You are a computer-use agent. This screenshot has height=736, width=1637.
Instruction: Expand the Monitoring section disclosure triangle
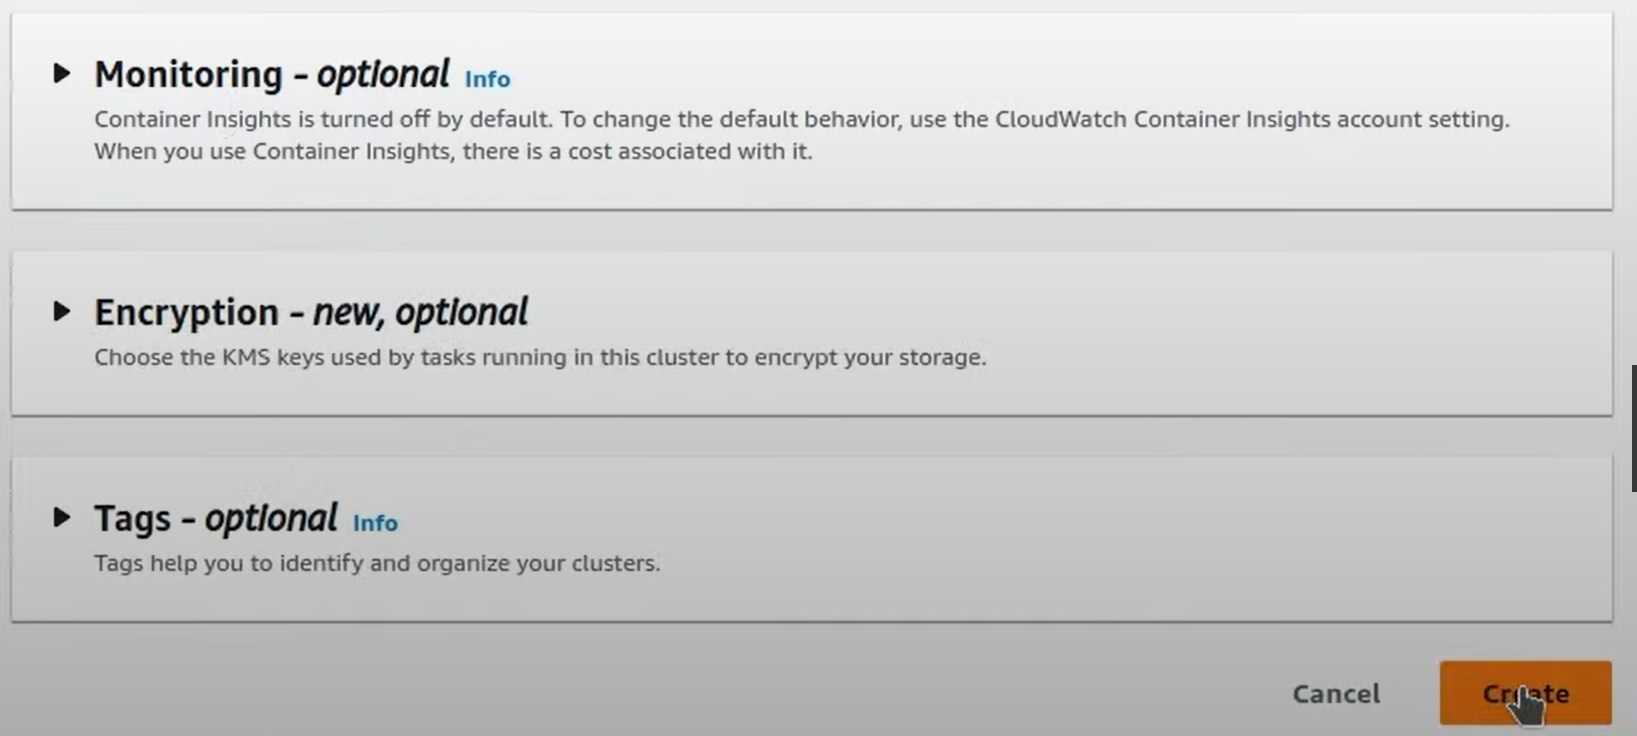click(62, 73)
